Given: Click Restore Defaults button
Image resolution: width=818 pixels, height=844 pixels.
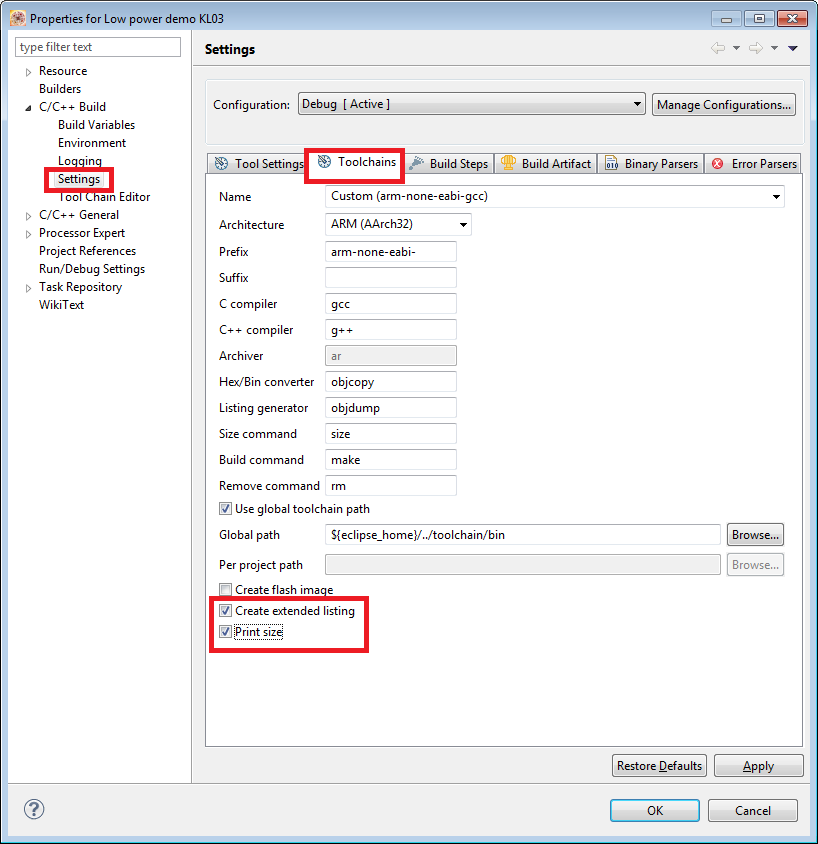Looking at the screenshot, I should coord(659,765).
